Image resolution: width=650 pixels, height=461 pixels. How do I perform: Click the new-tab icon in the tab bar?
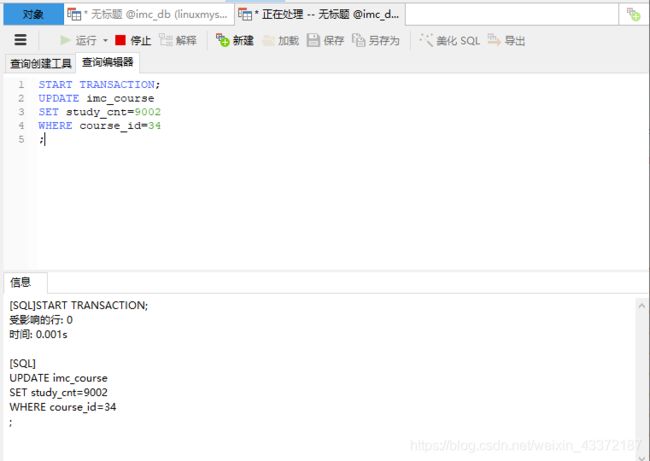[633, 15]
